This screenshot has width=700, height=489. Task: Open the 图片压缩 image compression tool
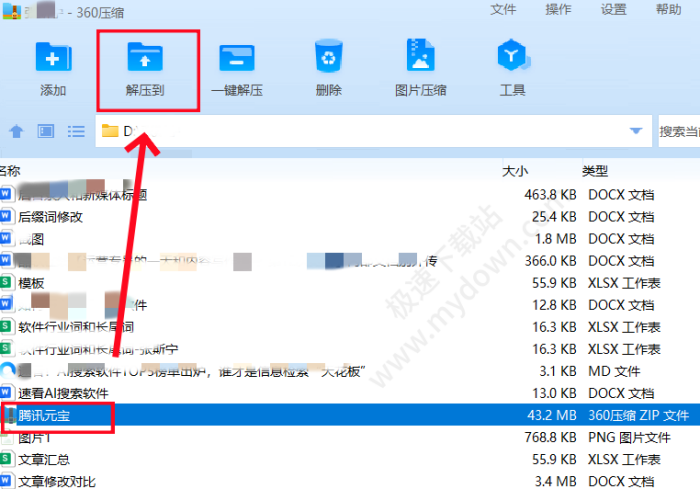421,55
